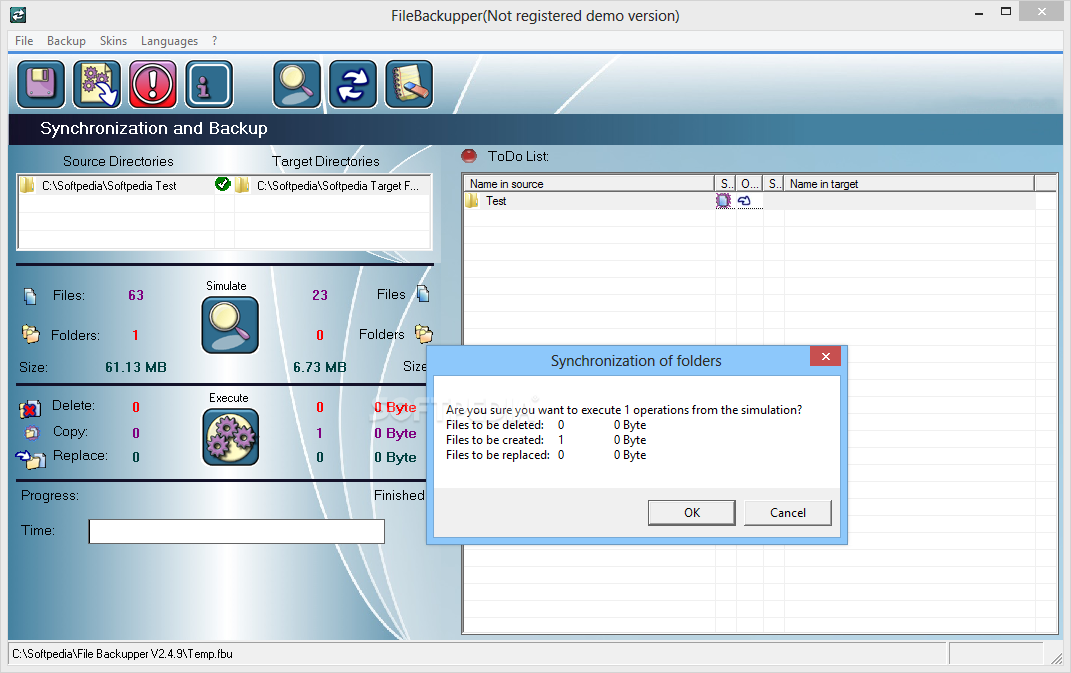Click the magnifier toolbar icon
The image size is (1071, 673).
tap(297, 84)
